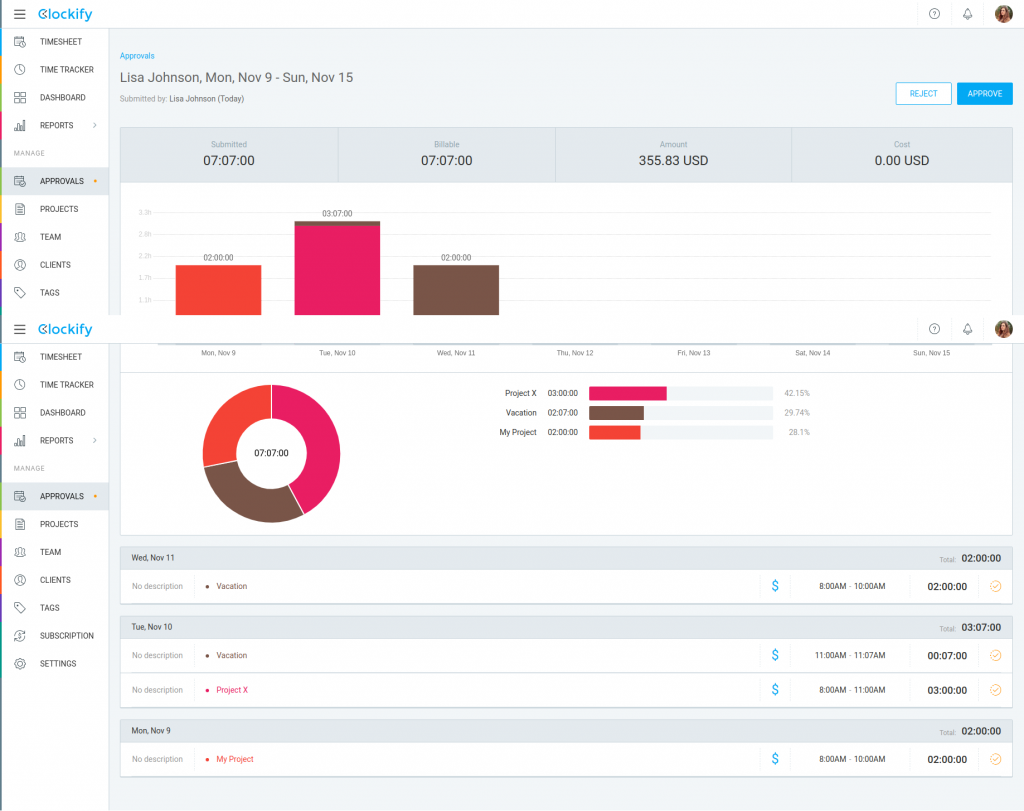This screenshot has height=811, width=1024.
Task: Click the red Mon, Nov 9 bar in the chart
Action: point(218,290)
